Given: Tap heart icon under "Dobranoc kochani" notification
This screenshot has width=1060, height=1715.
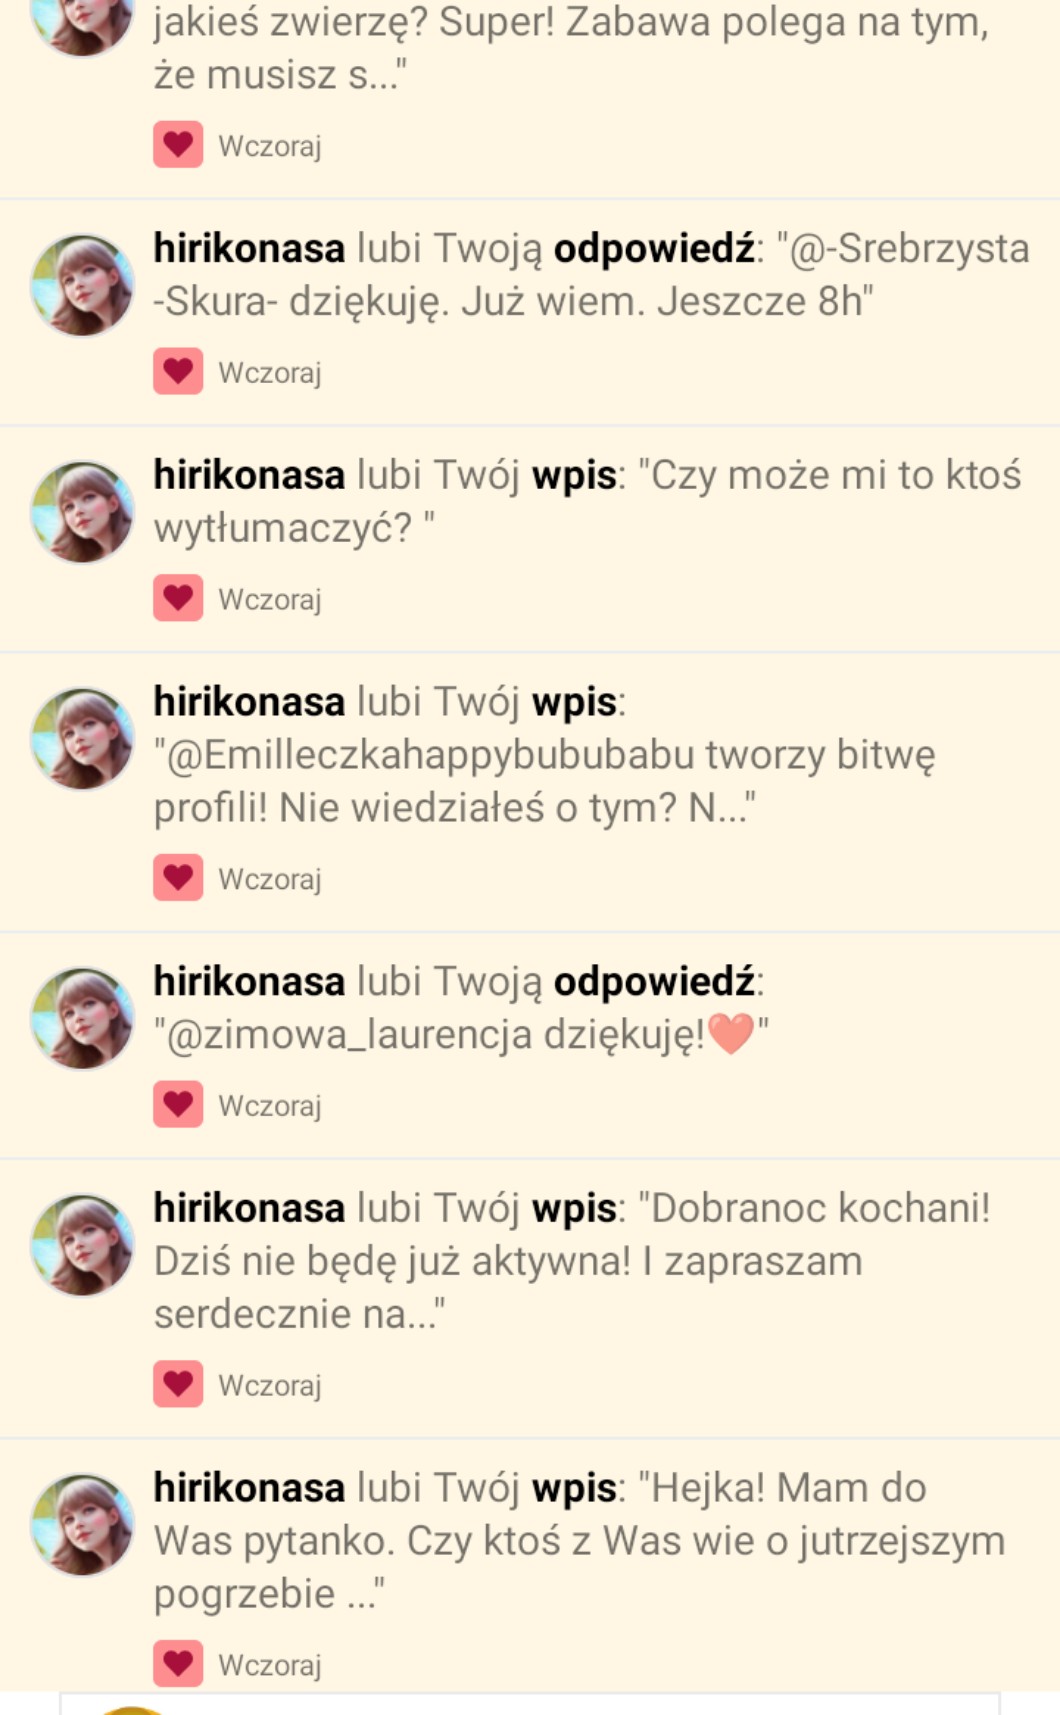Looking at the screenshot, I should click(178, 1384).
